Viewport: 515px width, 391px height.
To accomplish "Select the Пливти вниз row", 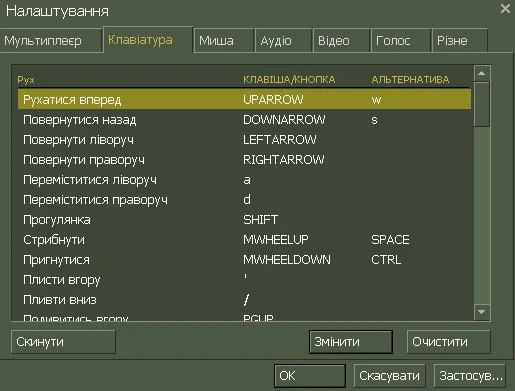I will point(244,300).
